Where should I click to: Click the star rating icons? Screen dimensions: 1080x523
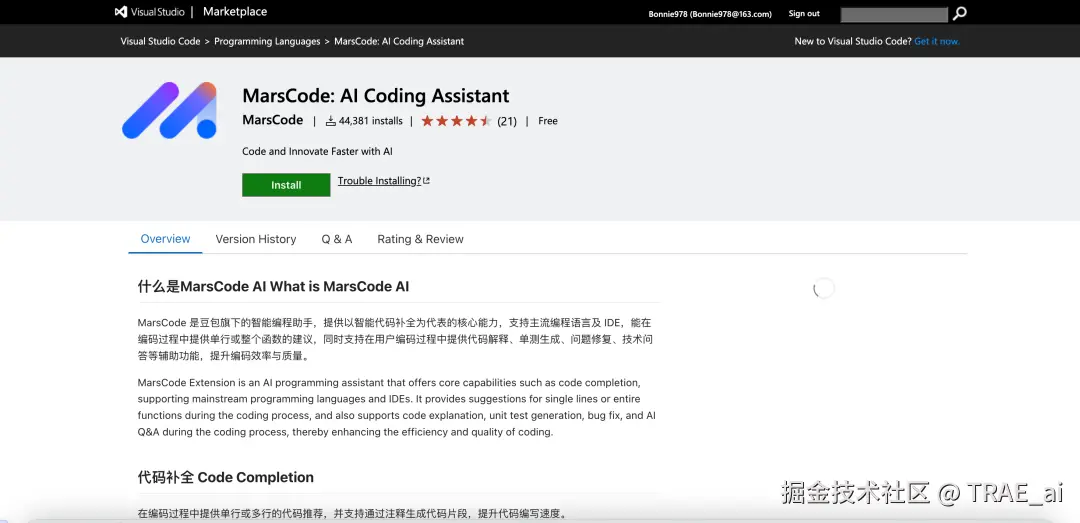[456, 121]
